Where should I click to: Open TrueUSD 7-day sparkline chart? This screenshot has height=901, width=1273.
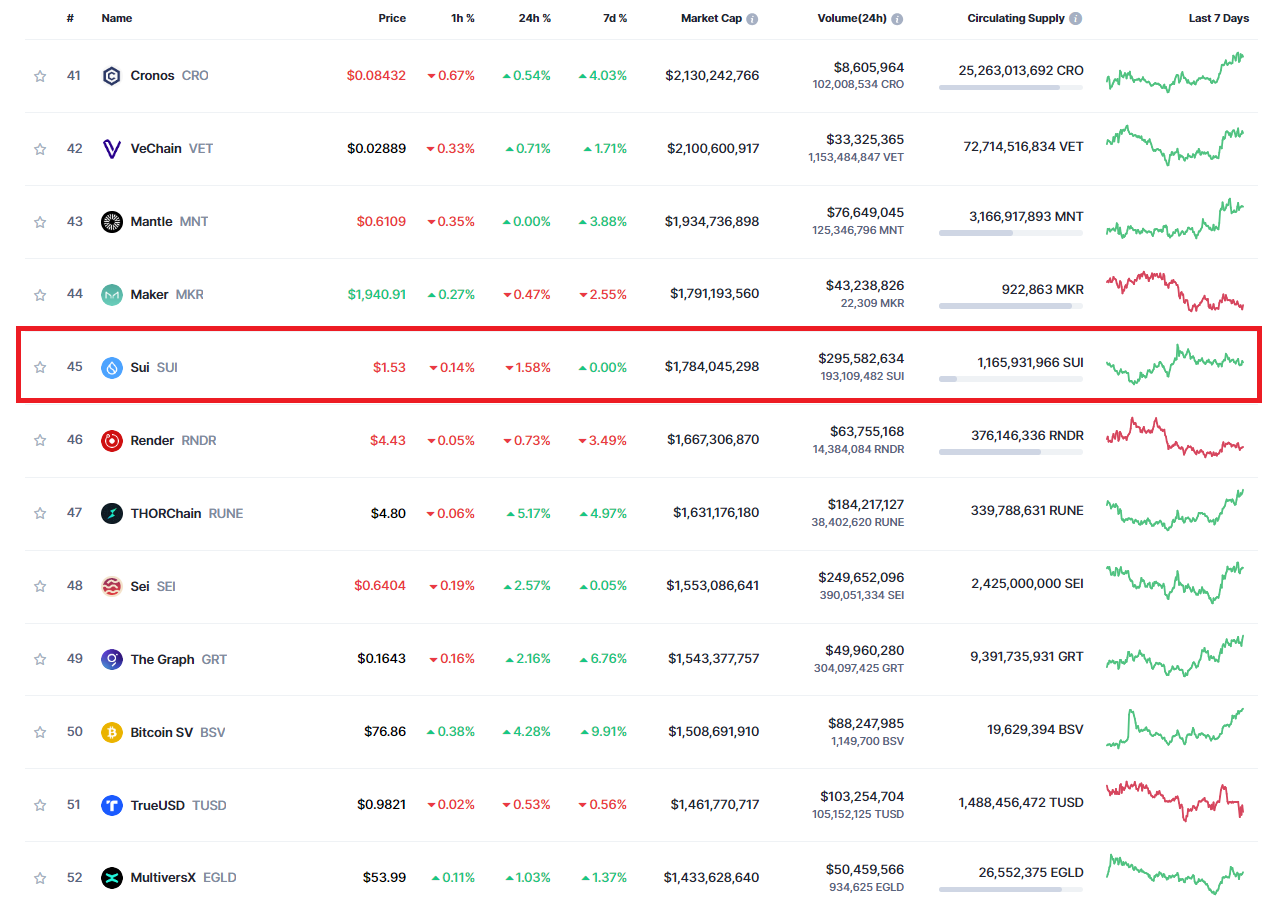coord(1175,801)
